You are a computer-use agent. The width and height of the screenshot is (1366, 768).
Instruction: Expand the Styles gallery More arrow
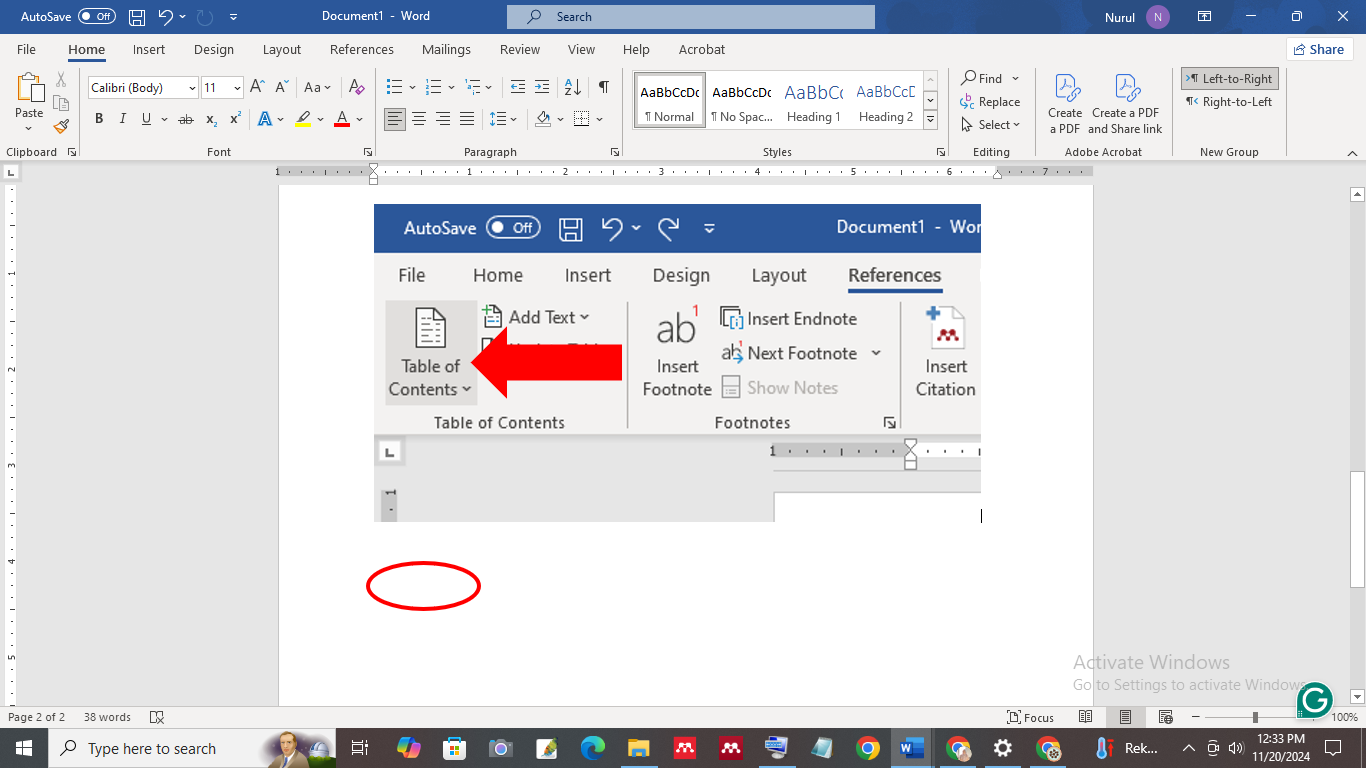click(930, 119)
